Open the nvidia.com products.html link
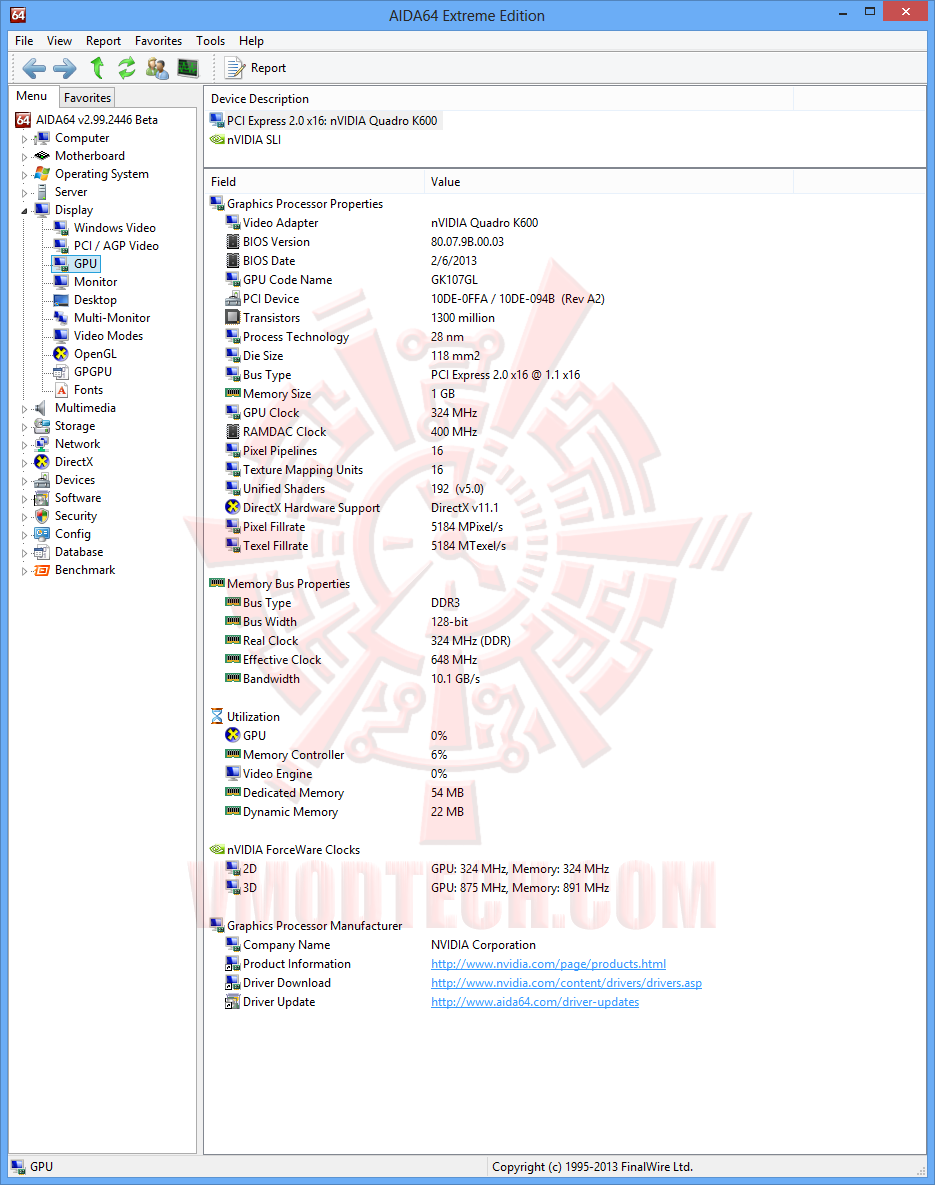935x1185 pixels. pos(548,964)
